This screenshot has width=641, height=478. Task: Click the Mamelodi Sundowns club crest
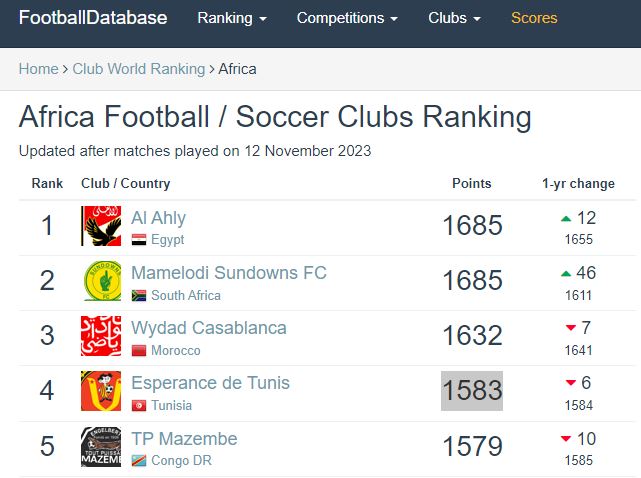coord(101,281)
